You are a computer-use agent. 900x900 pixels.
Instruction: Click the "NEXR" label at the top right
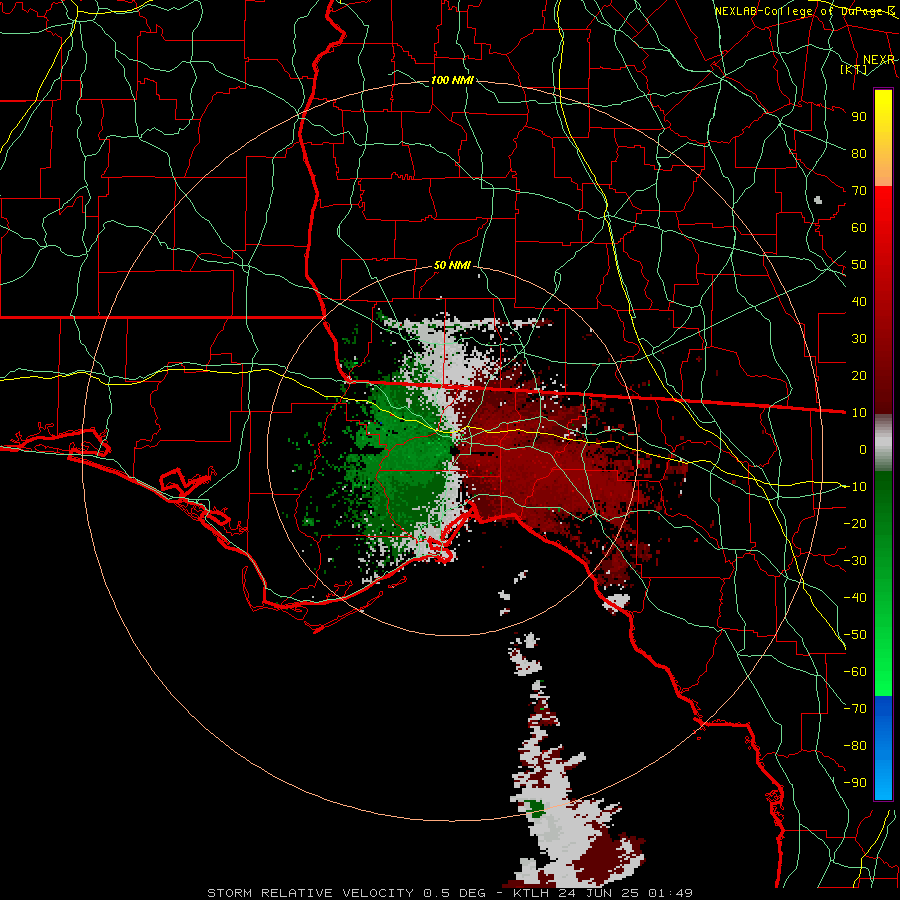[x=879, y=60]
